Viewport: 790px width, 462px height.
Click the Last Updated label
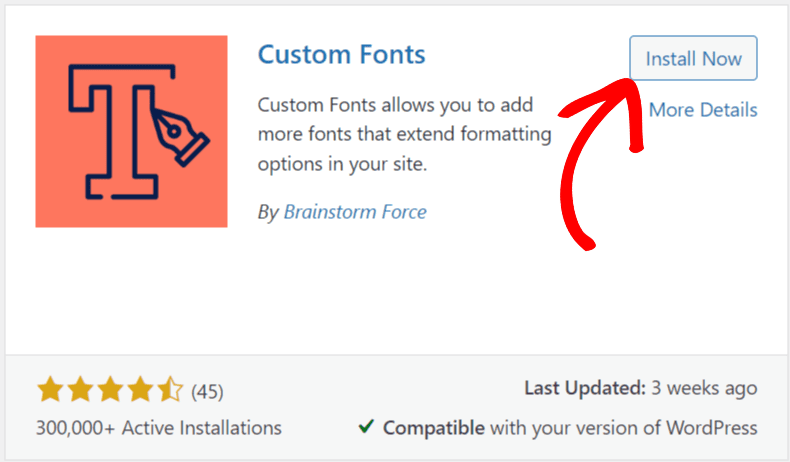585,388
